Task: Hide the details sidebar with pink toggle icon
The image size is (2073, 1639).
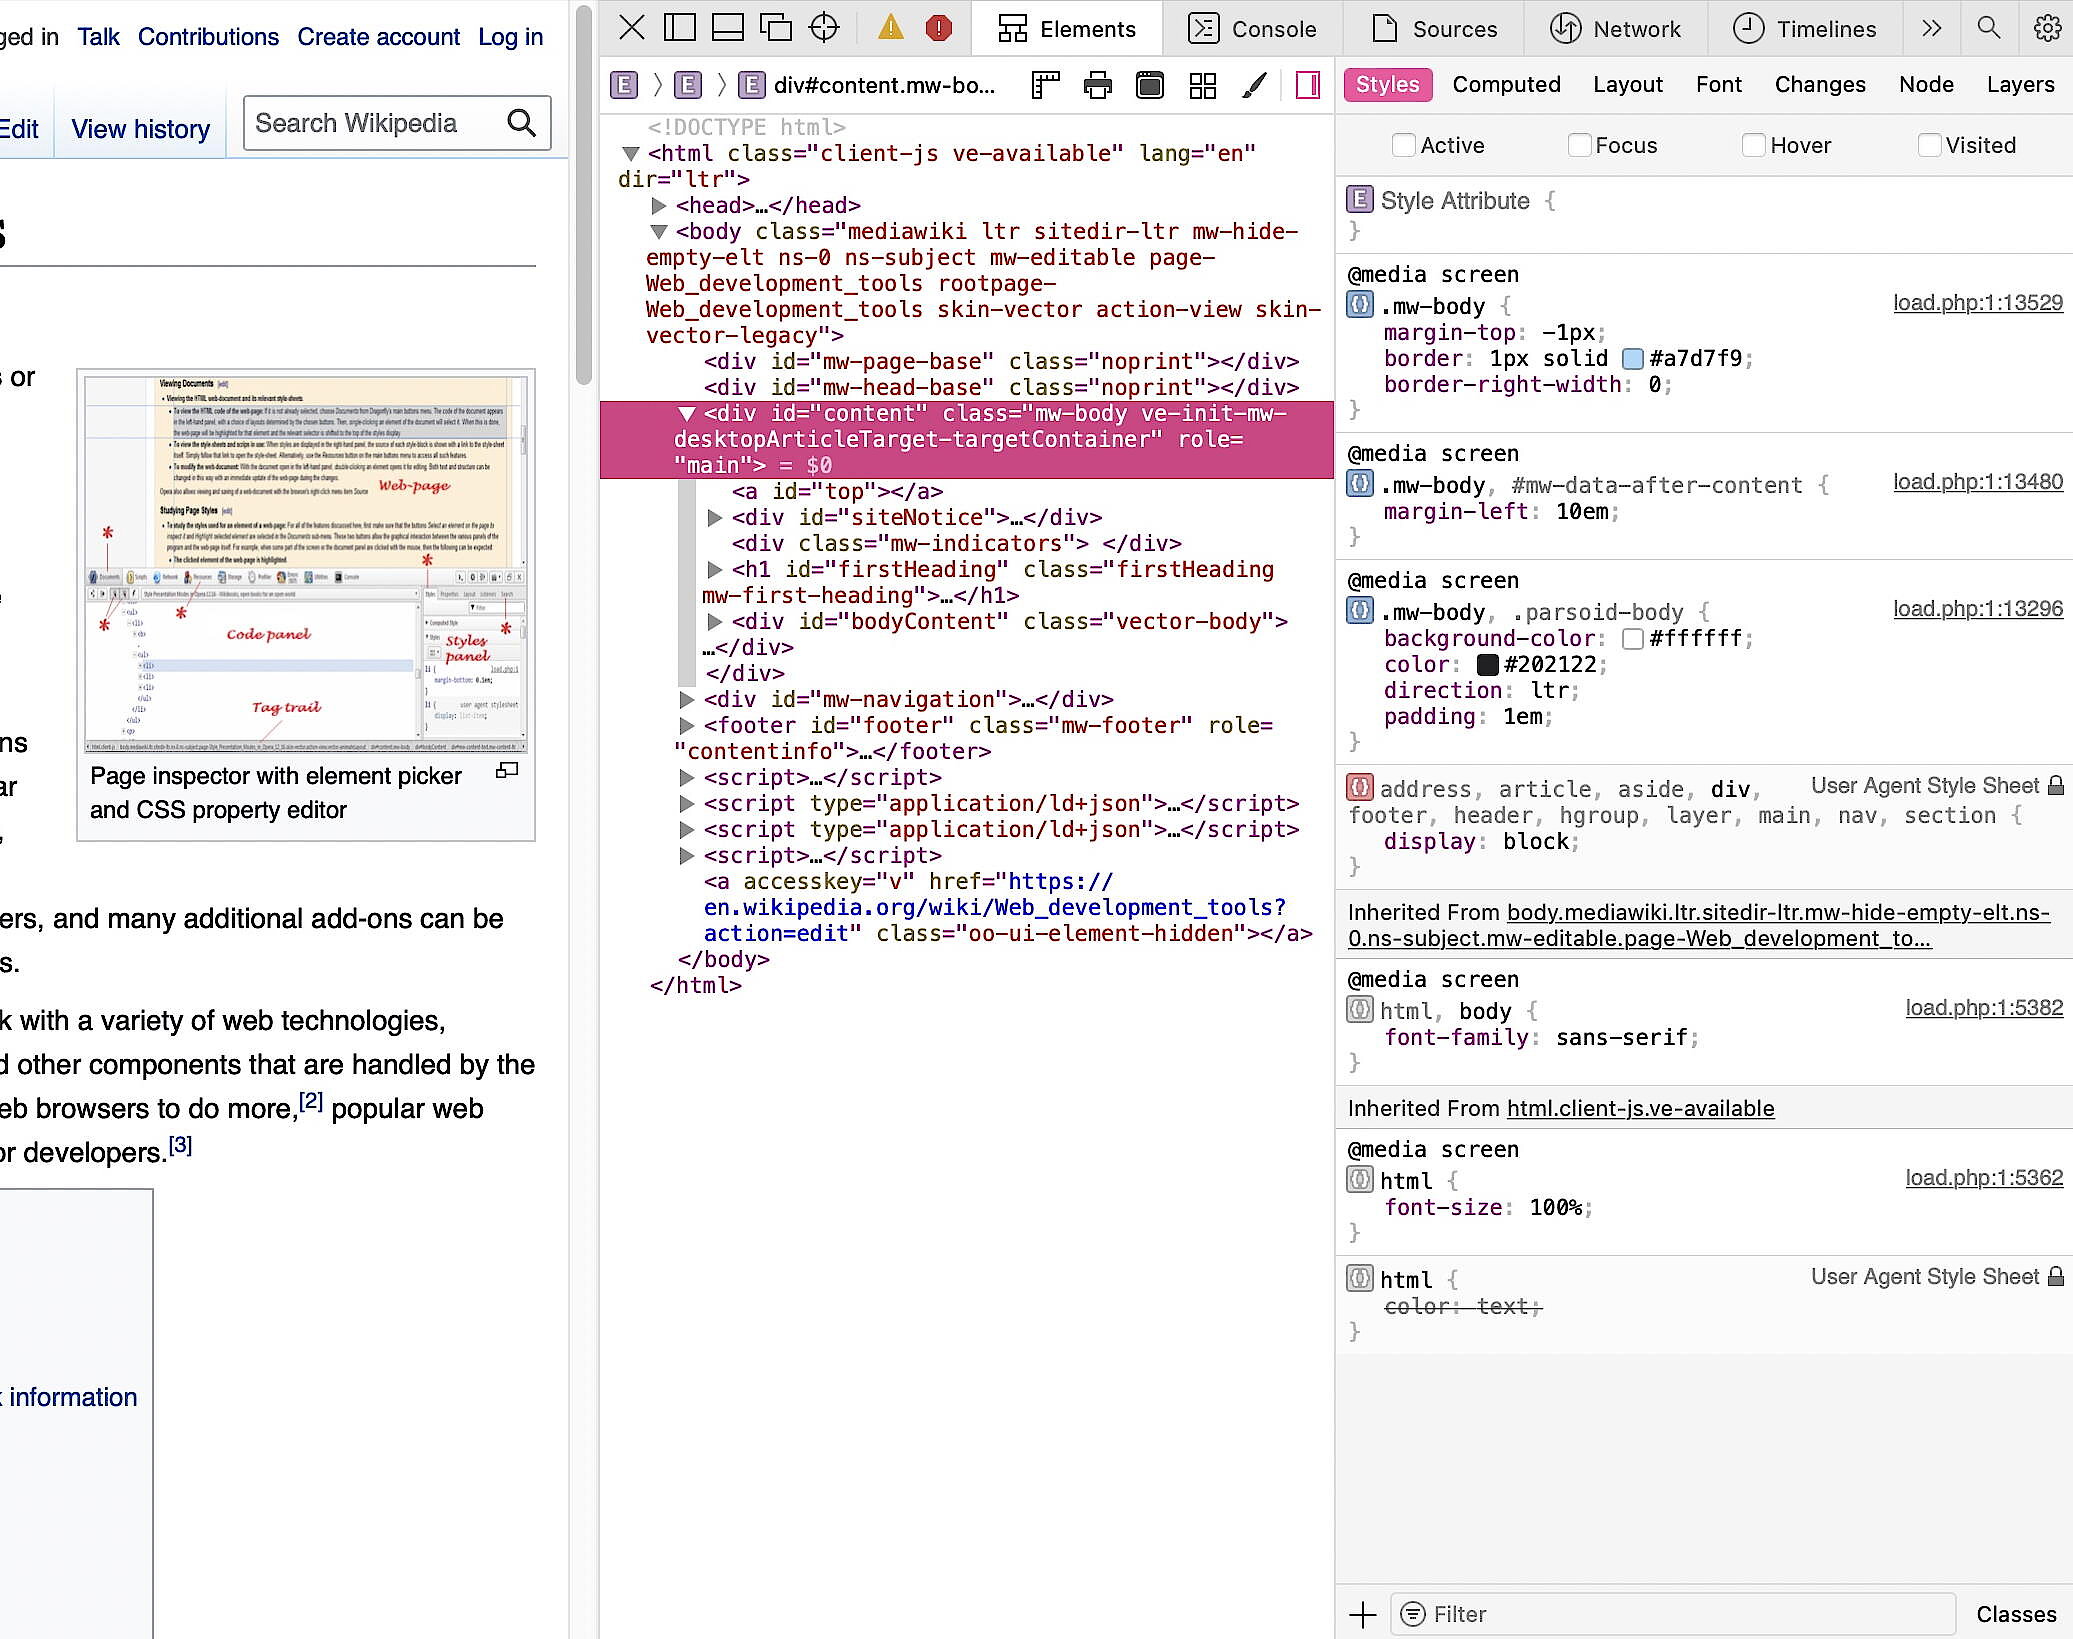Action: 1307,85
